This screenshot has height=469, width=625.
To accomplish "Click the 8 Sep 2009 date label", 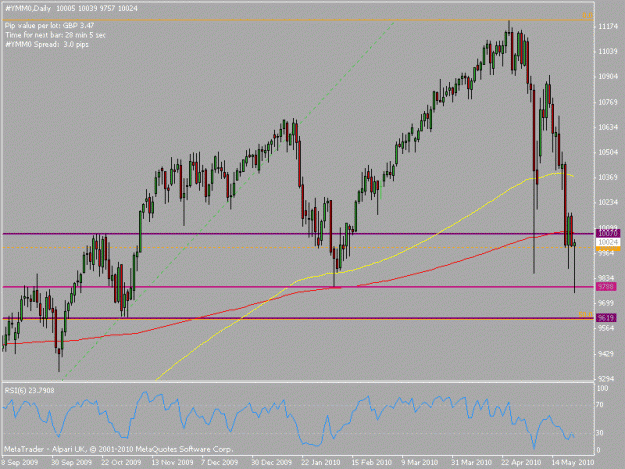I will tap(20, 462).
